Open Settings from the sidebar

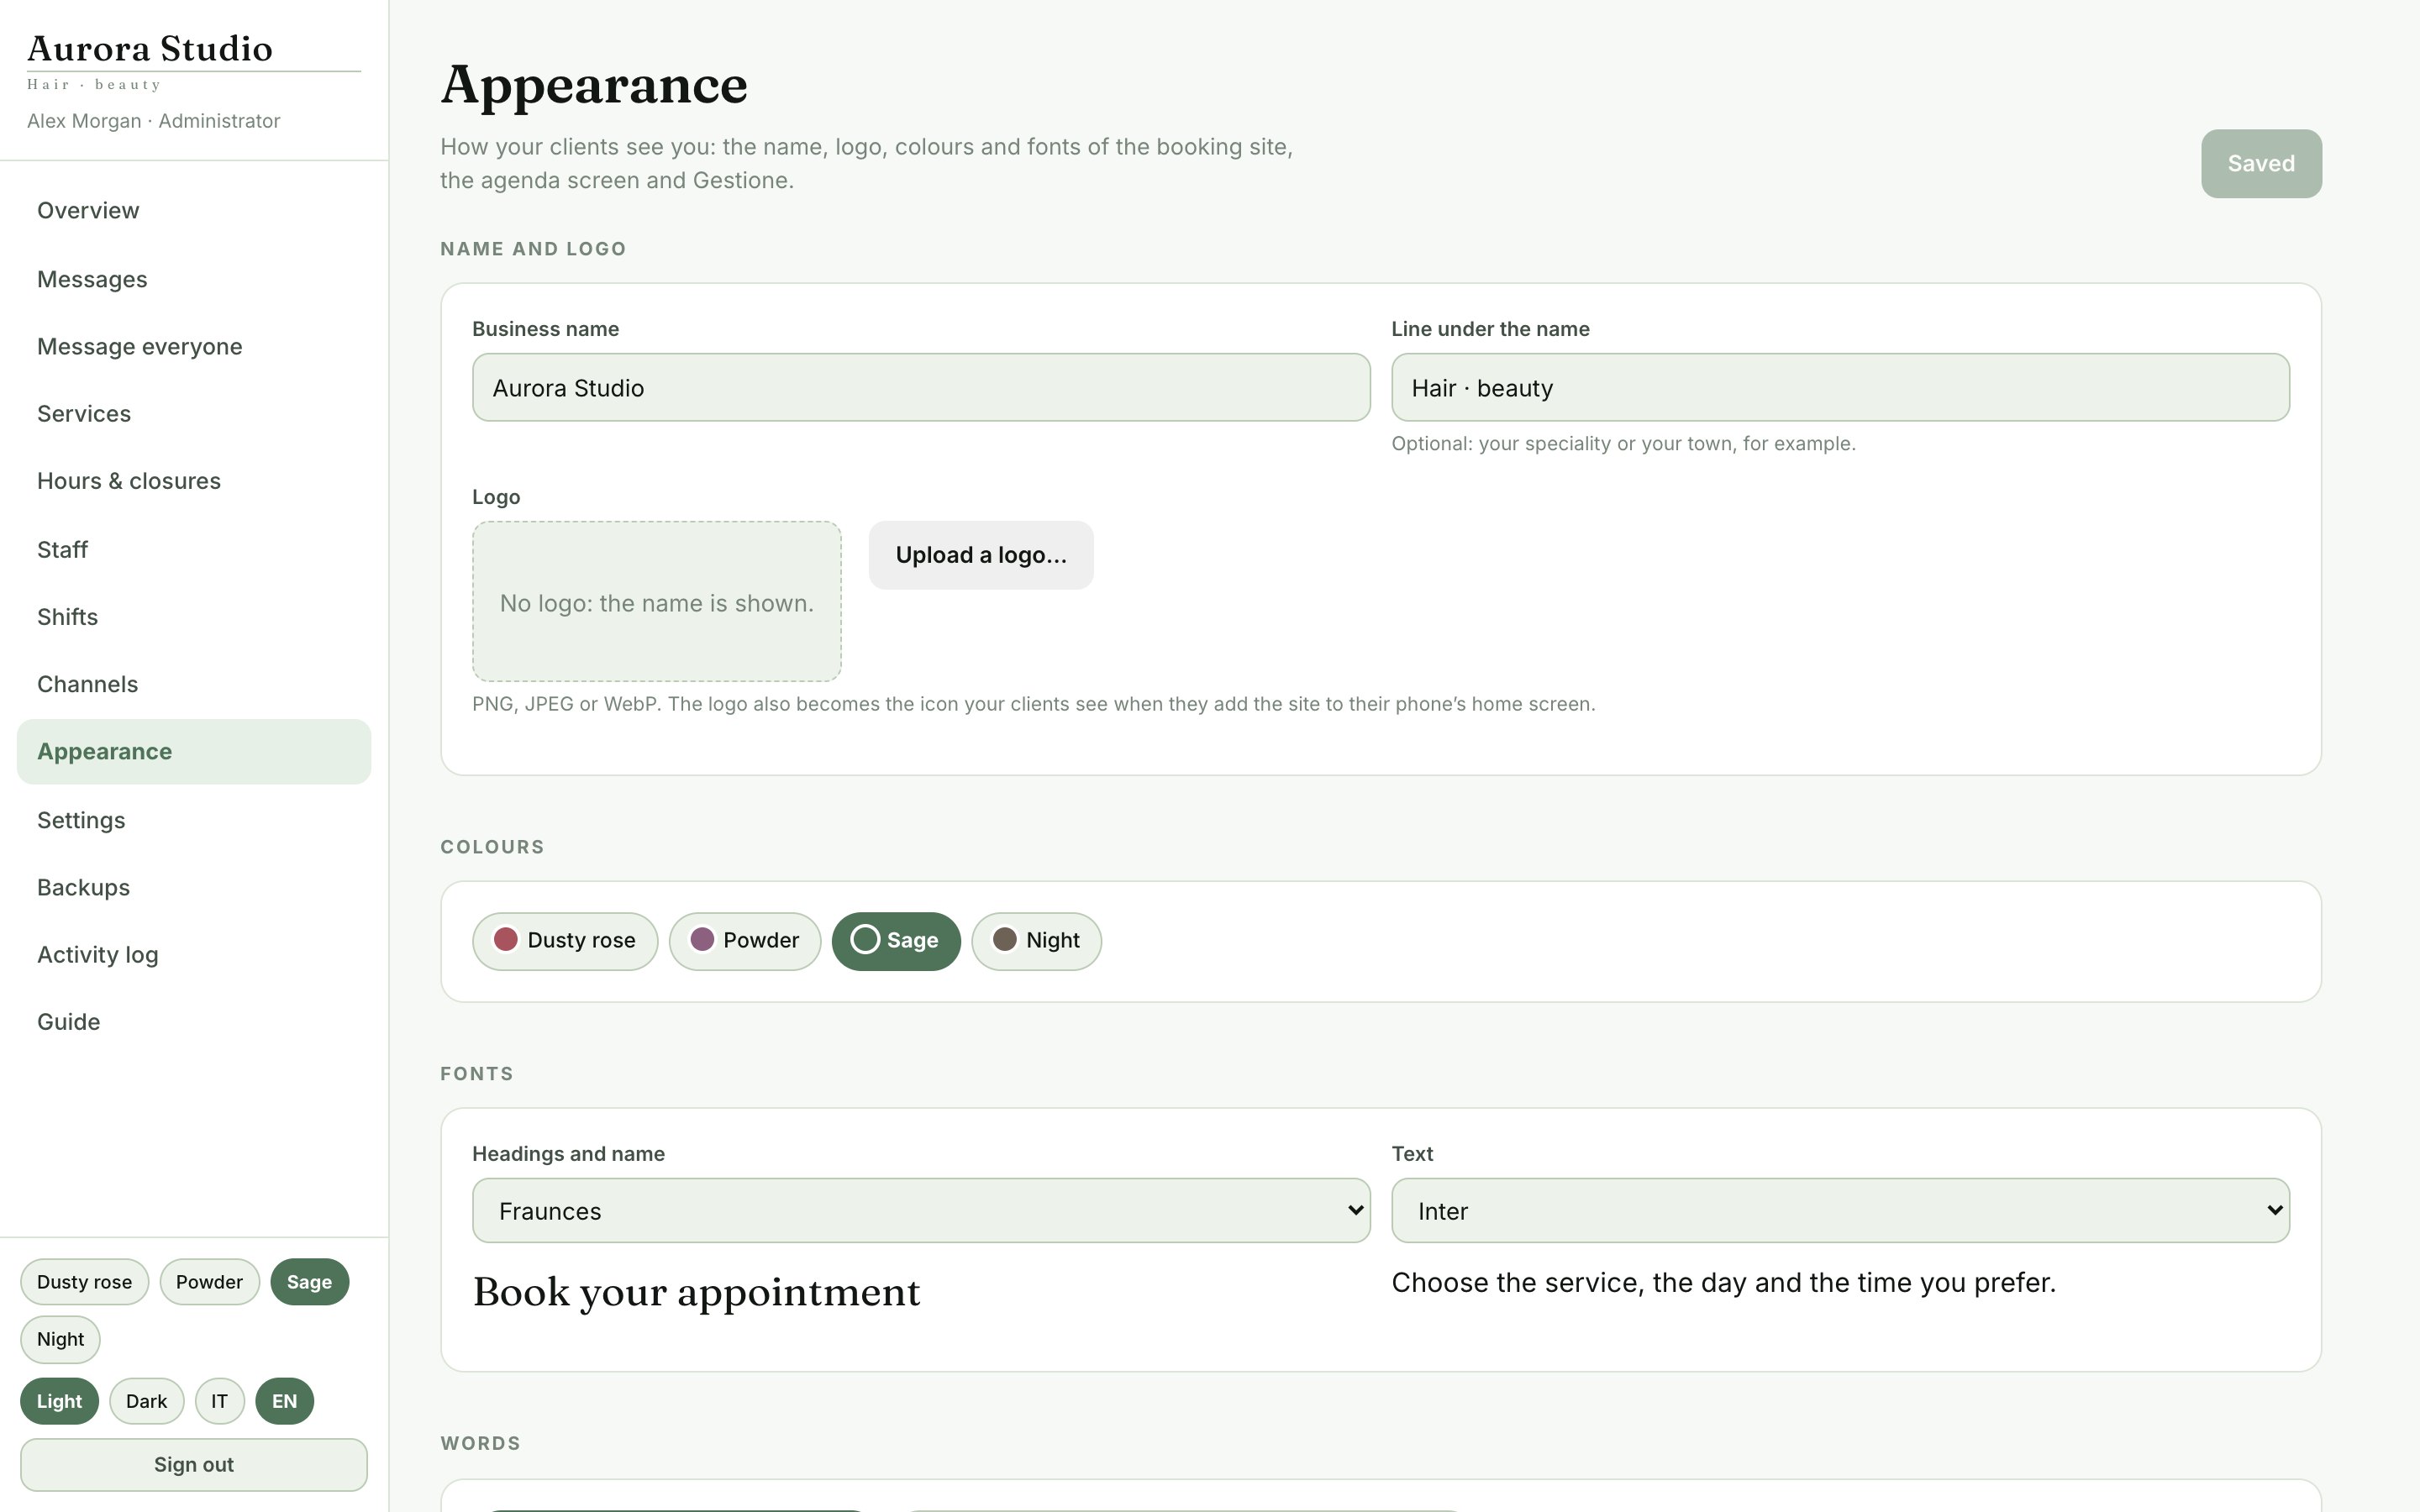click(x=194, y=820)
